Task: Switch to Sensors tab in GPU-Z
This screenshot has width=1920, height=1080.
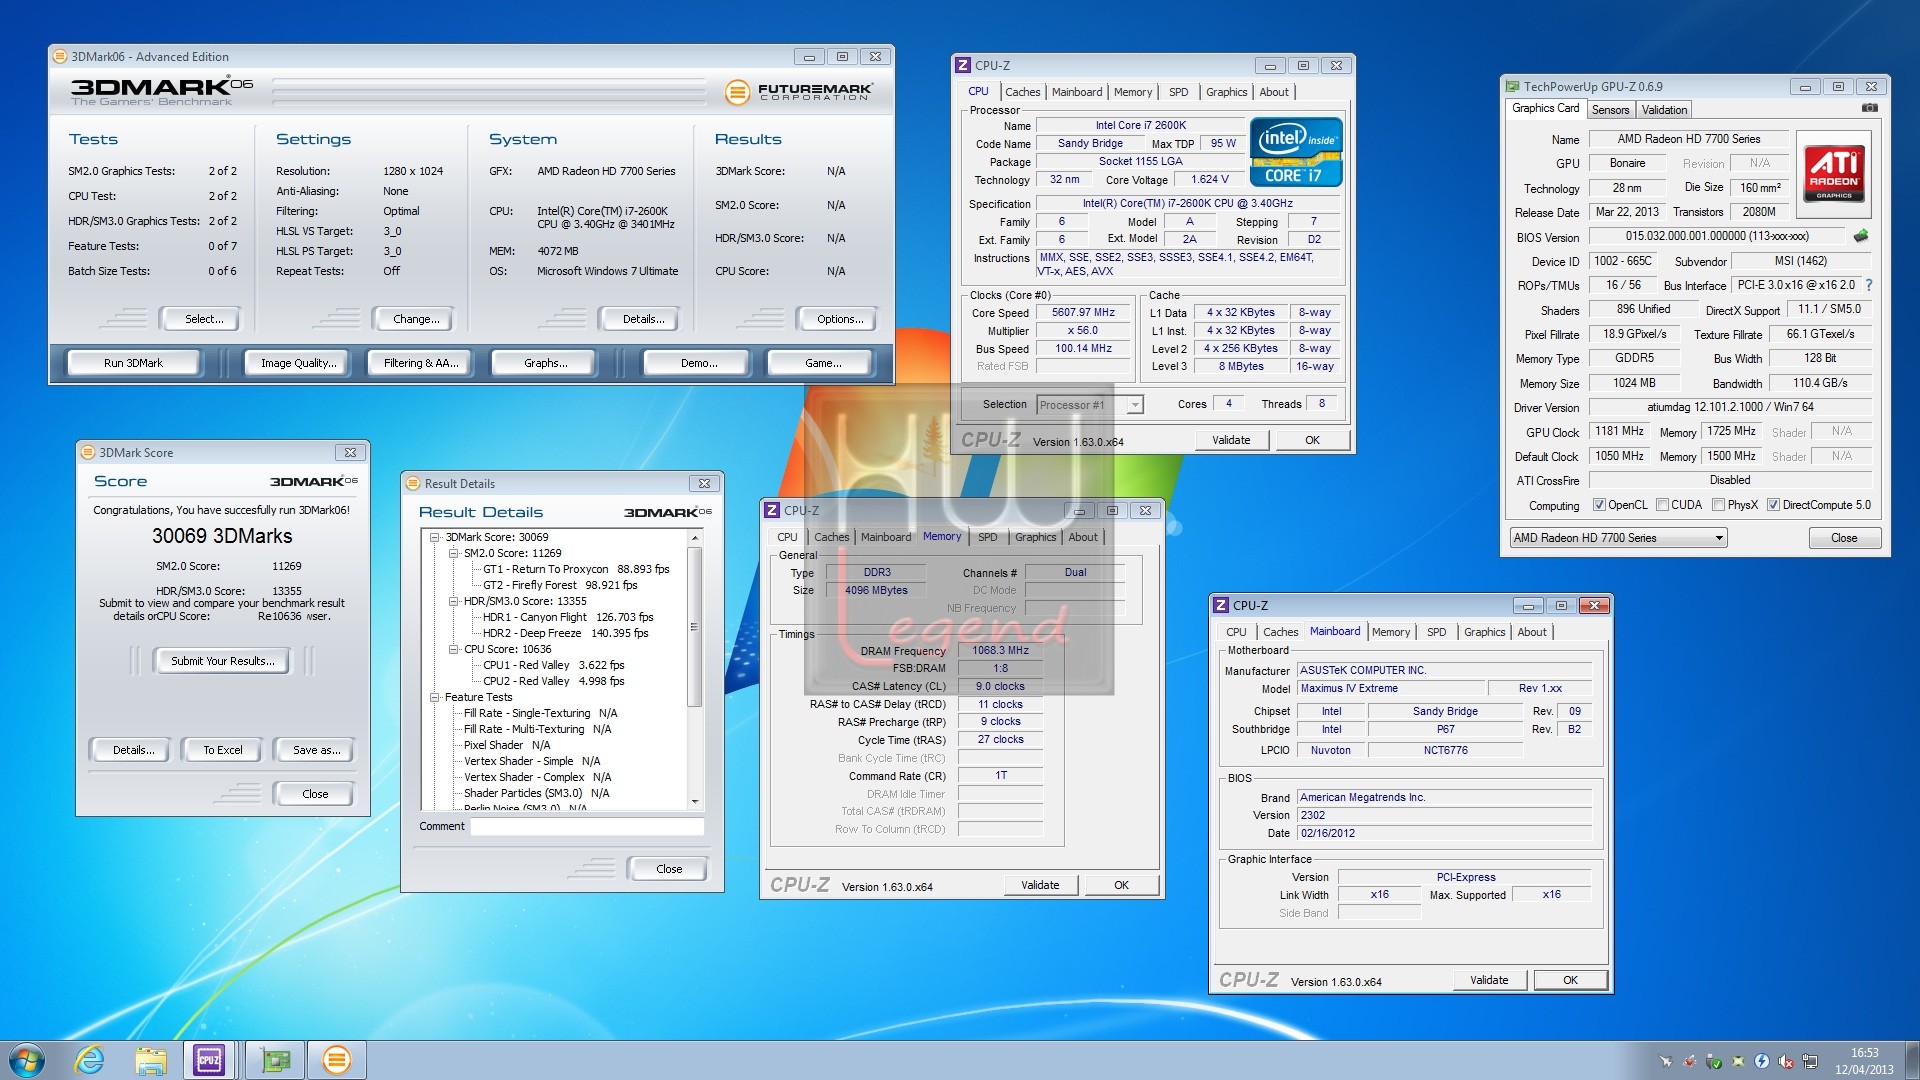Action: tap(1610, 110)
